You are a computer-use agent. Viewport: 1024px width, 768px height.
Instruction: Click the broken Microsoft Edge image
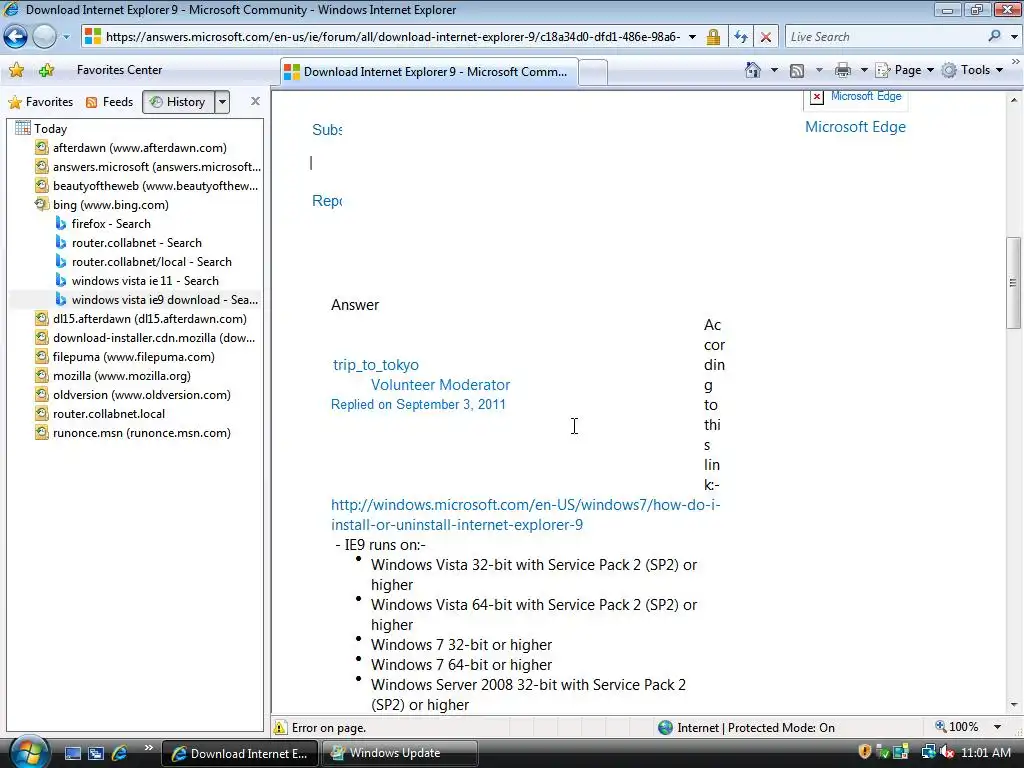[816, 97]
